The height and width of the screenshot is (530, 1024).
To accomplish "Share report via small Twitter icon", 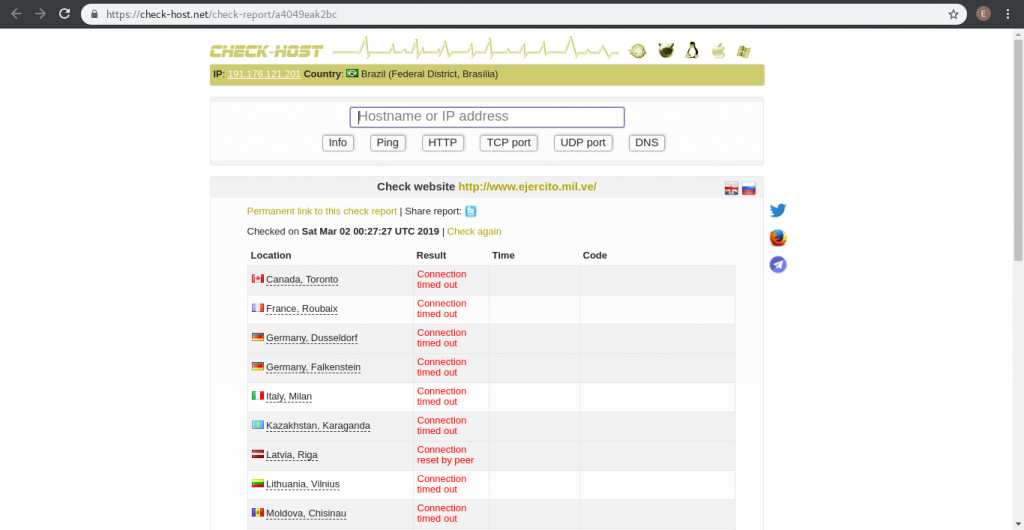I will [470, 211].
